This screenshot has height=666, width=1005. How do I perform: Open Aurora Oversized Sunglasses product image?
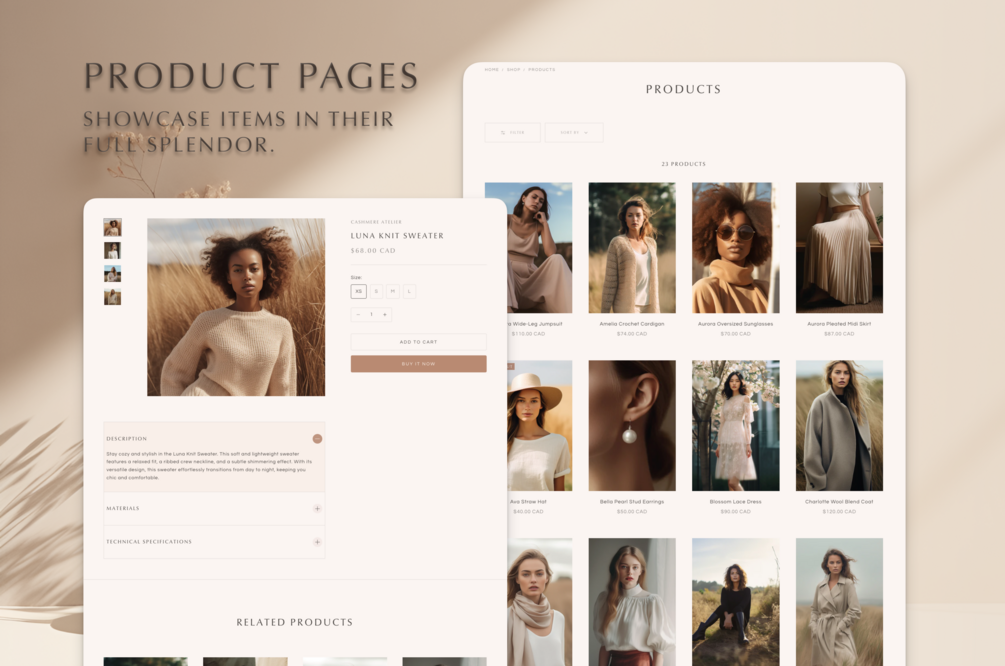click(x=736, y=247)
